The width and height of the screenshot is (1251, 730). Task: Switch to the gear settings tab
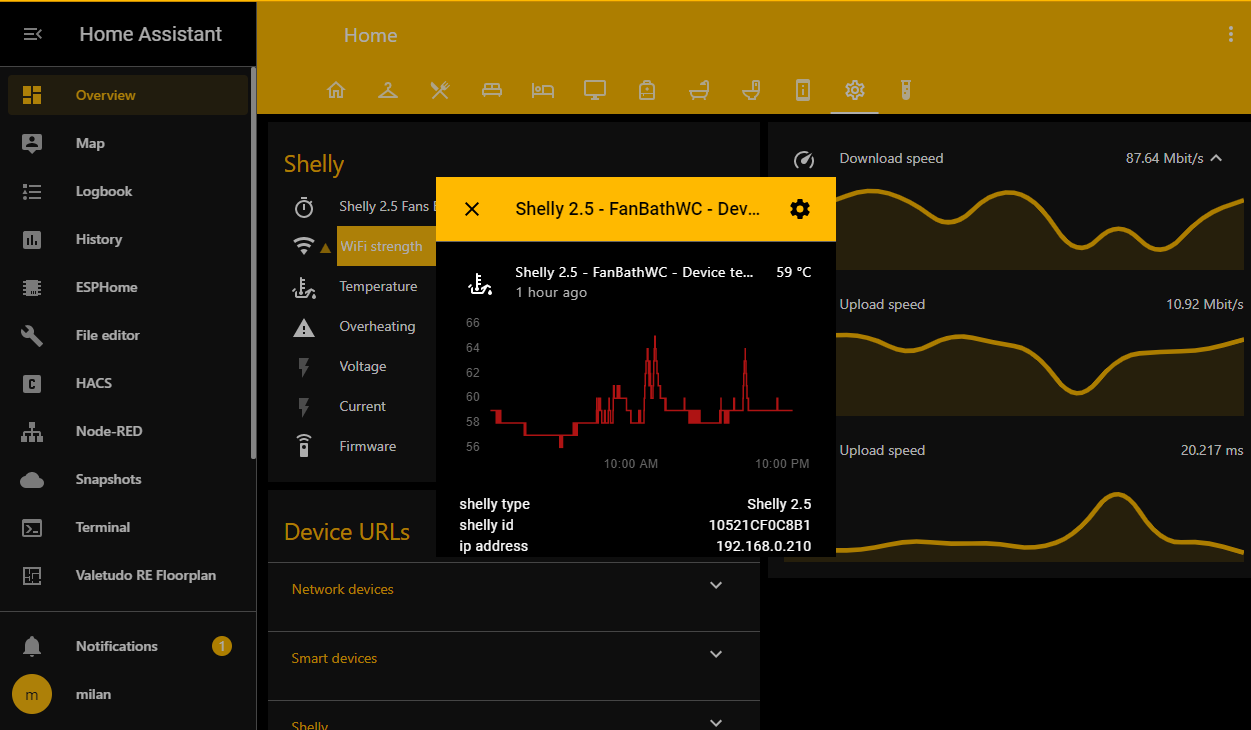tap(855, 90)
